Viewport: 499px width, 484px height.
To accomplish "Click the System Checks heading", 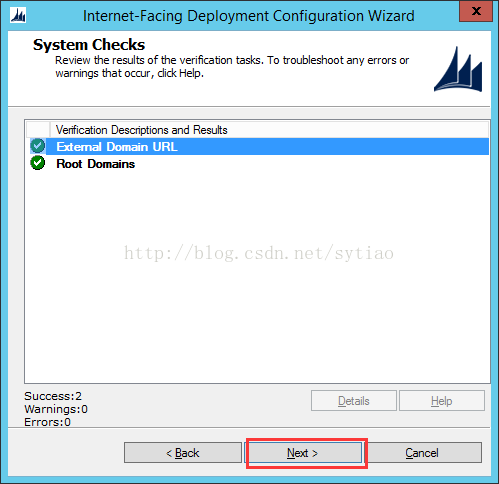I will (89, 44).
